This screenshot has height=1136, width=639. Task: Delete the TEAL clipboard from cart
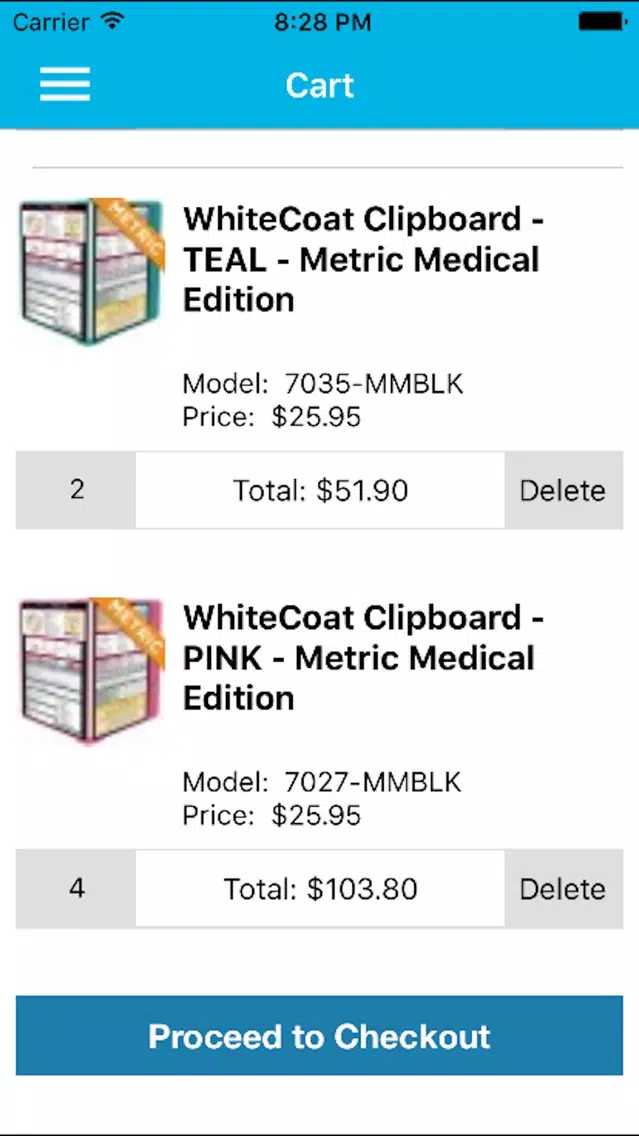click(562, 490)
